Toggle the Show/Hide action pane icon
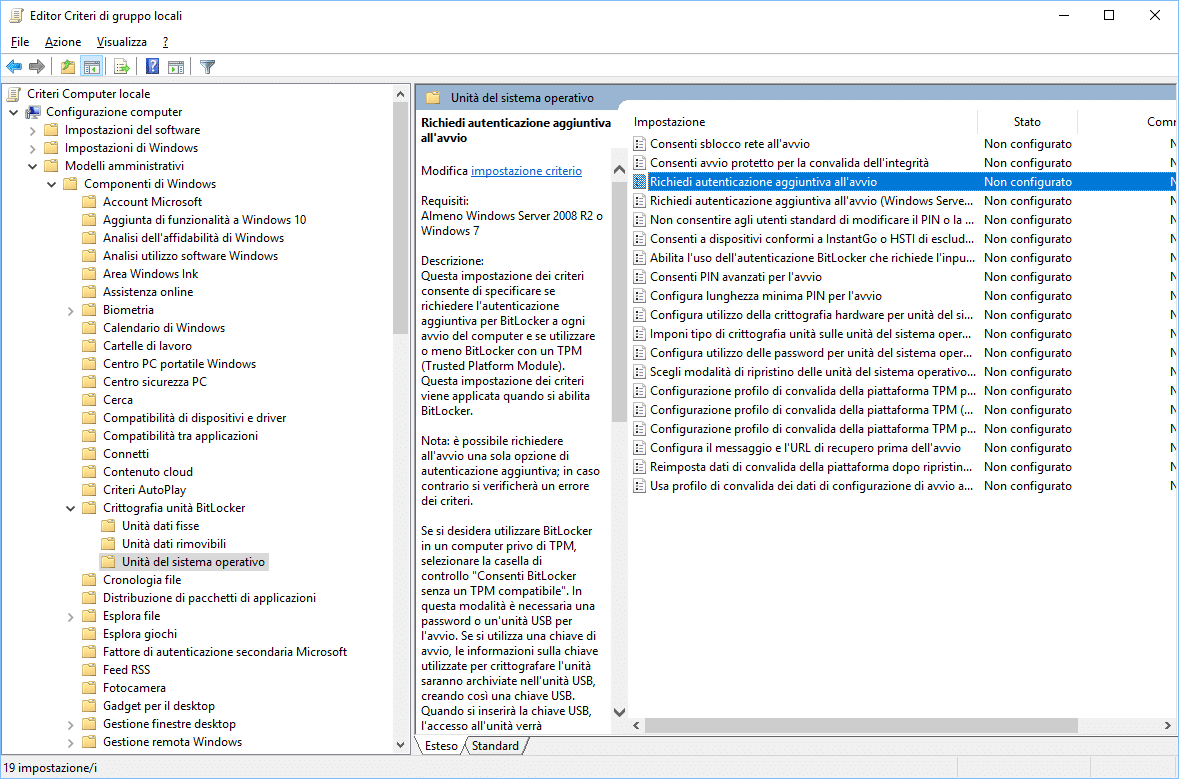Viewport: 1179px width, 779px height. pyautogui.click(x=176, y=67)
